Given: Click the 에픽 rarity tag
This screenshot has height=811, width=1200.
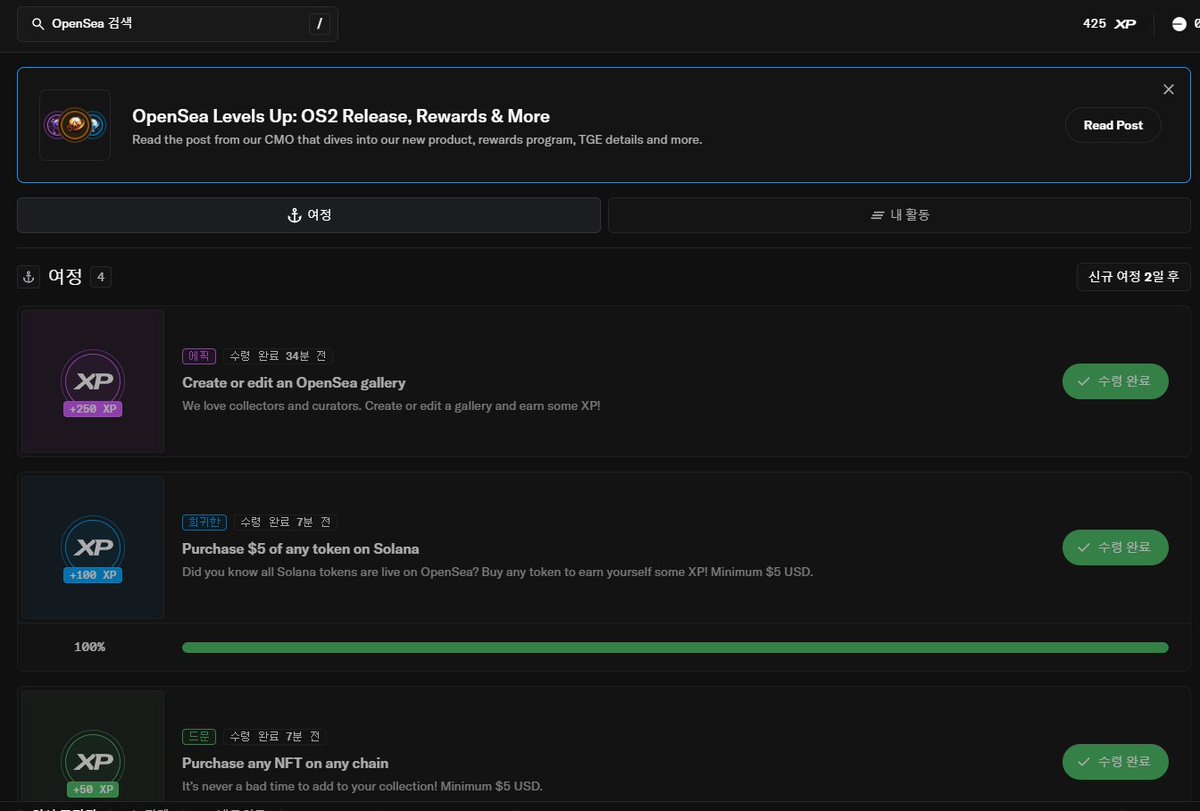Looking at the screenshot, I should point(199,356).
